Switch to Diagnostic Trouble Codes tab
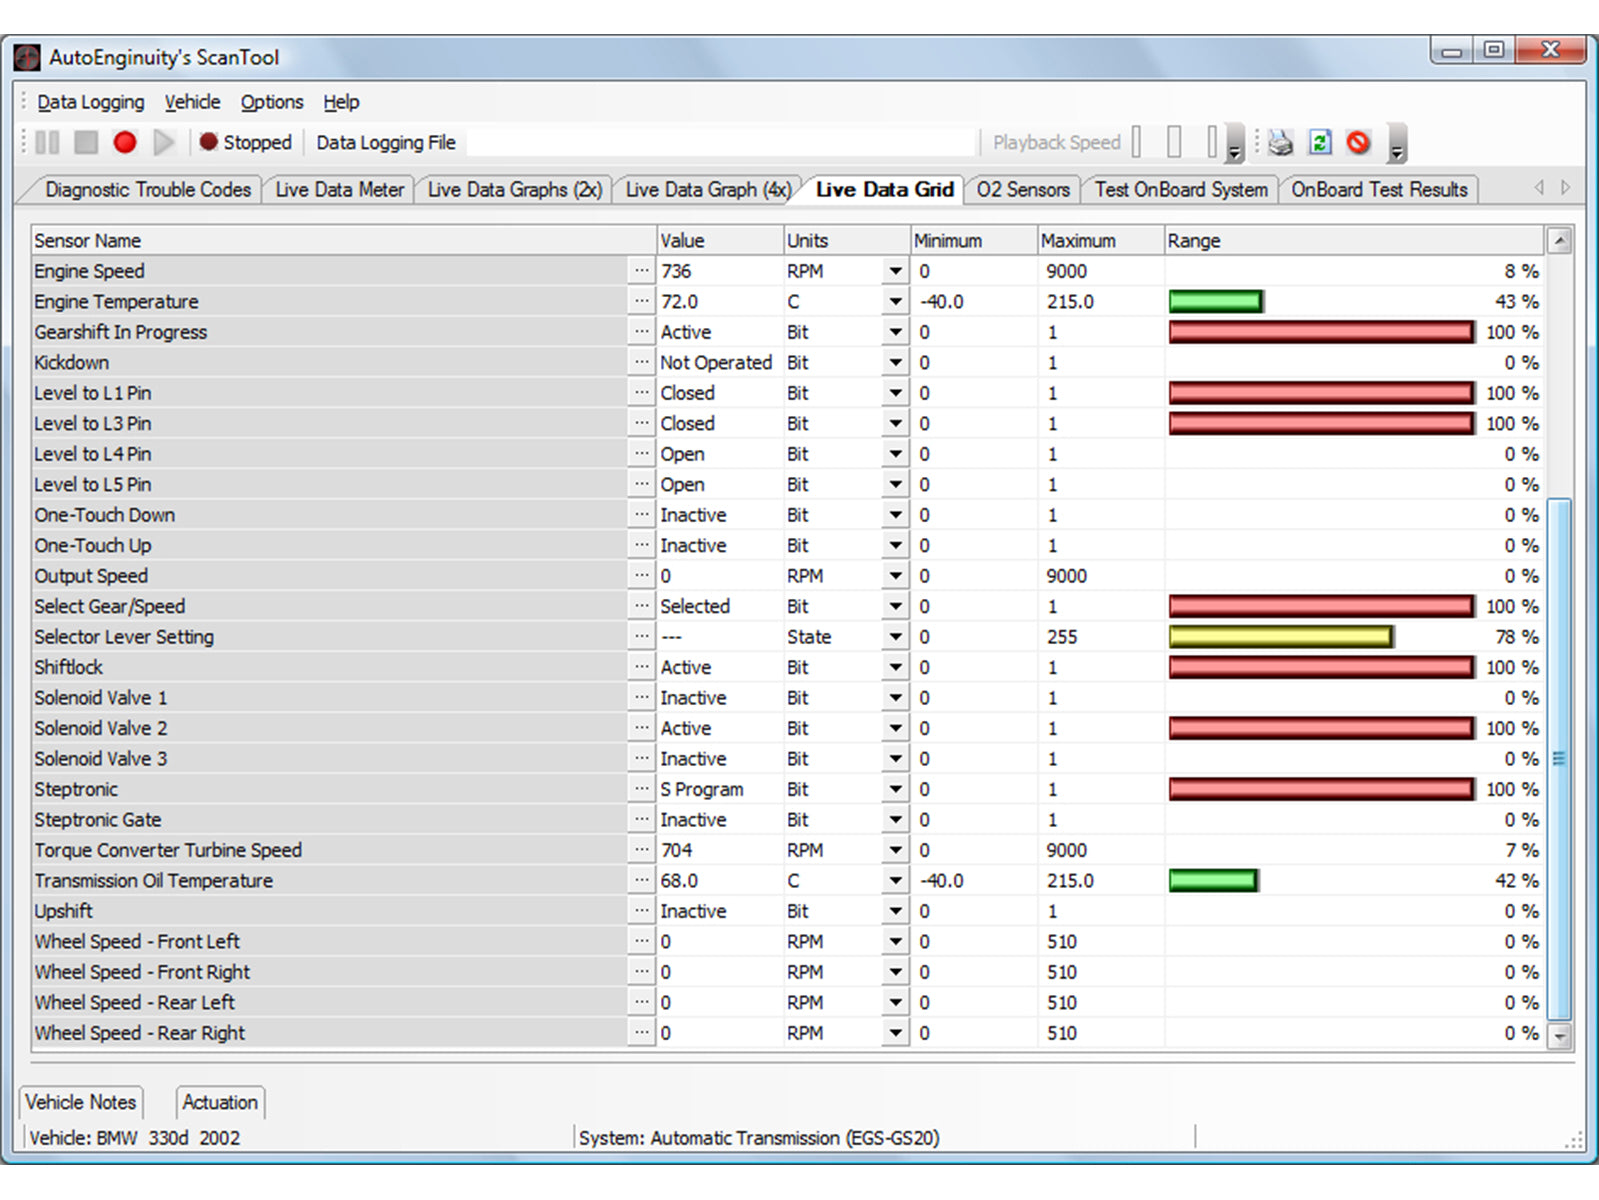Viewport: 1599px width, 1200px height. pos(147,190)
